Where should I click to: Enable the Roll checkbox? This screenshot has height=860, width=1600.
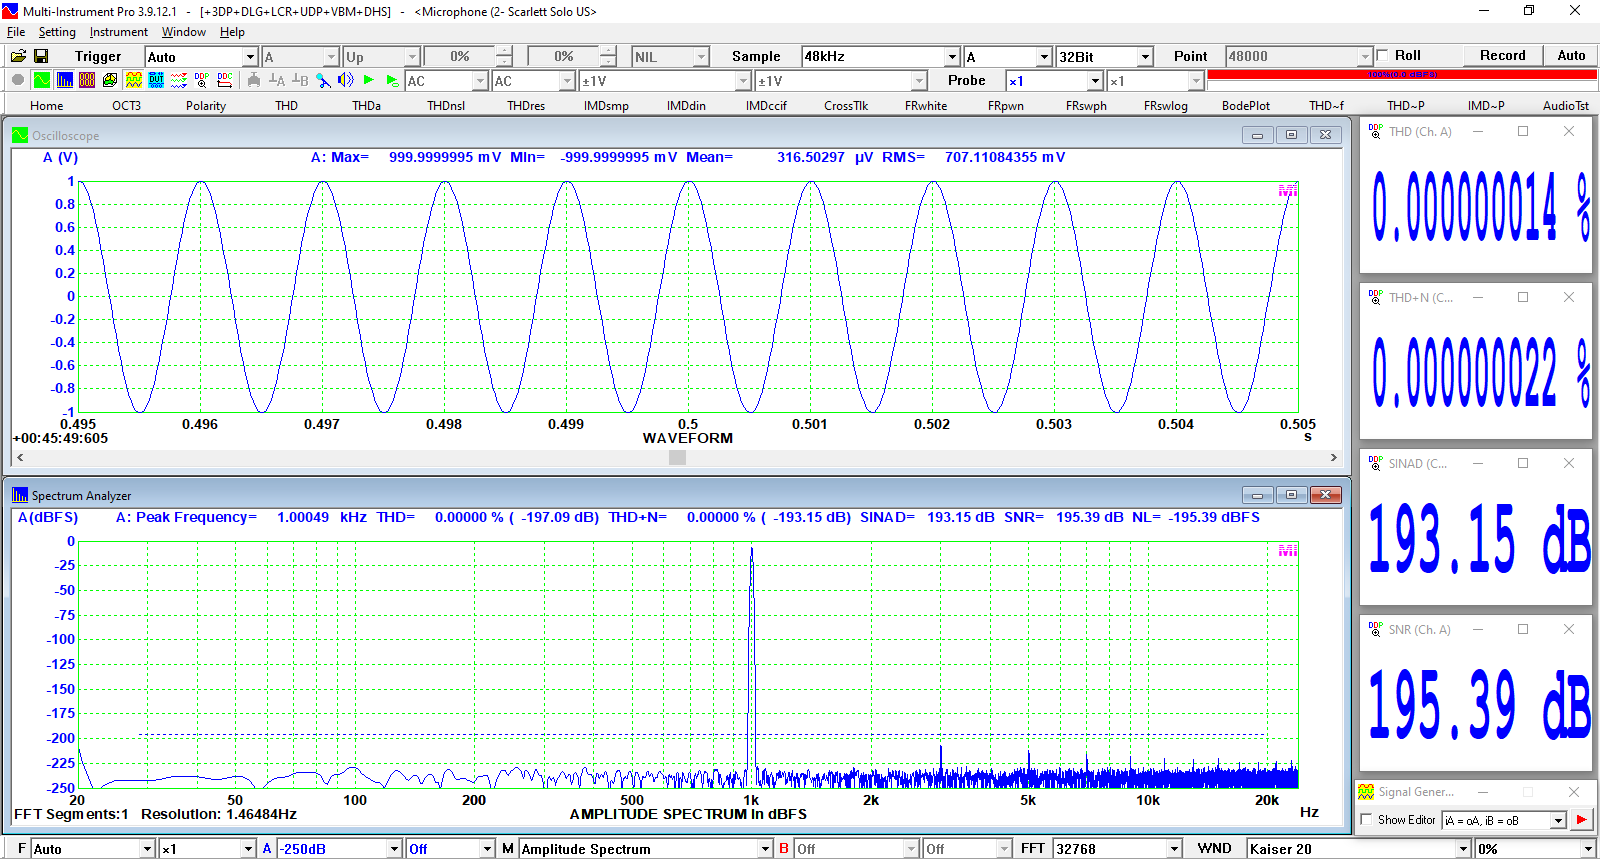(1383, 55)
